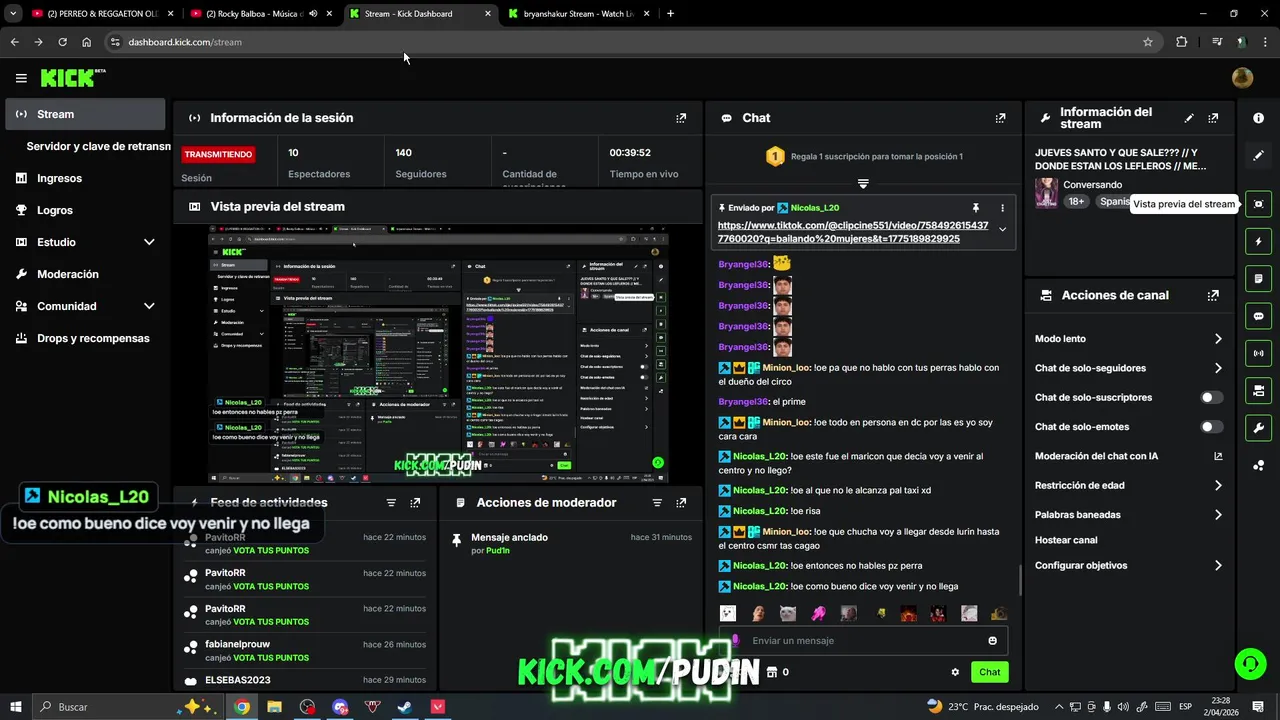1280x720 pixels.
Task: Click the Conversando category thumbnail
Action: click(x=1046, y=193)
